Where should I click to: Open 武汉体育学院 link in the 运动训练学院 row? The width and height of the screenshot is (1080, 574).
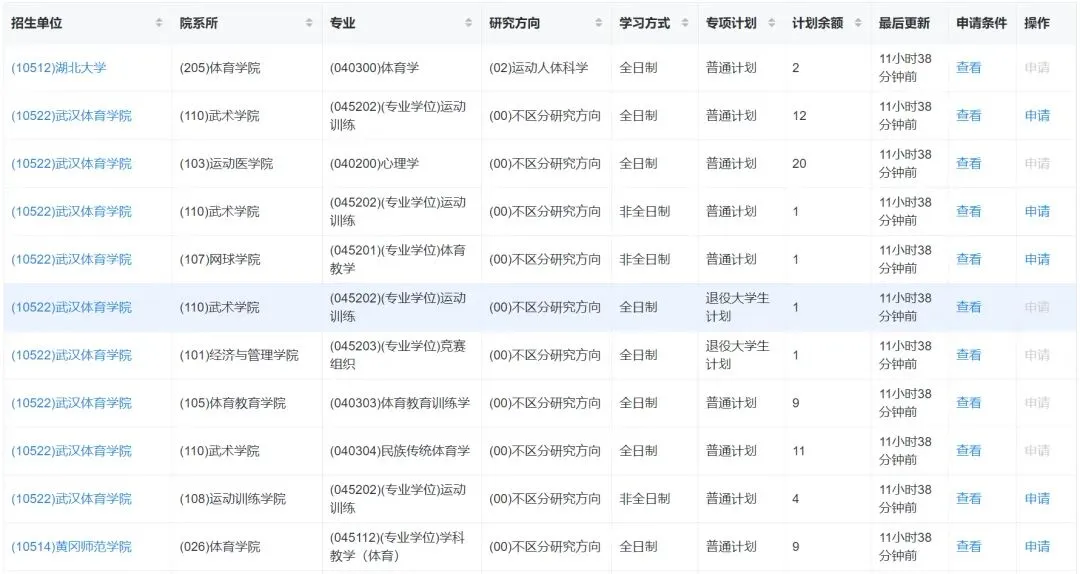point(71,498)
